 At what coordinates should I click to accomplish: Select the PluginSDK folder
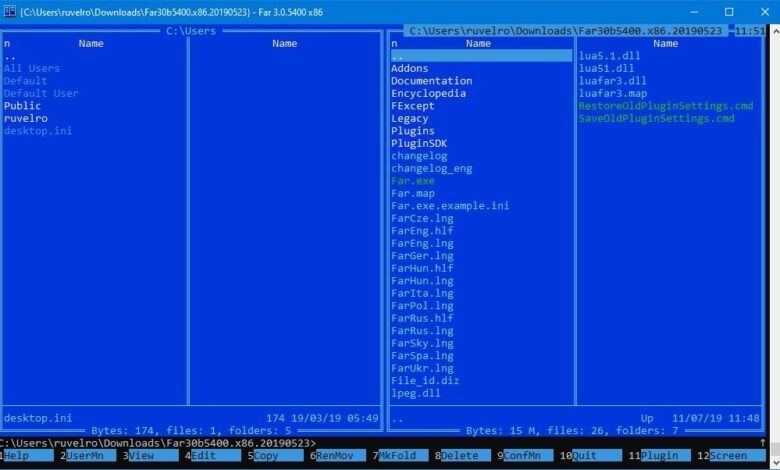[419, 143]
